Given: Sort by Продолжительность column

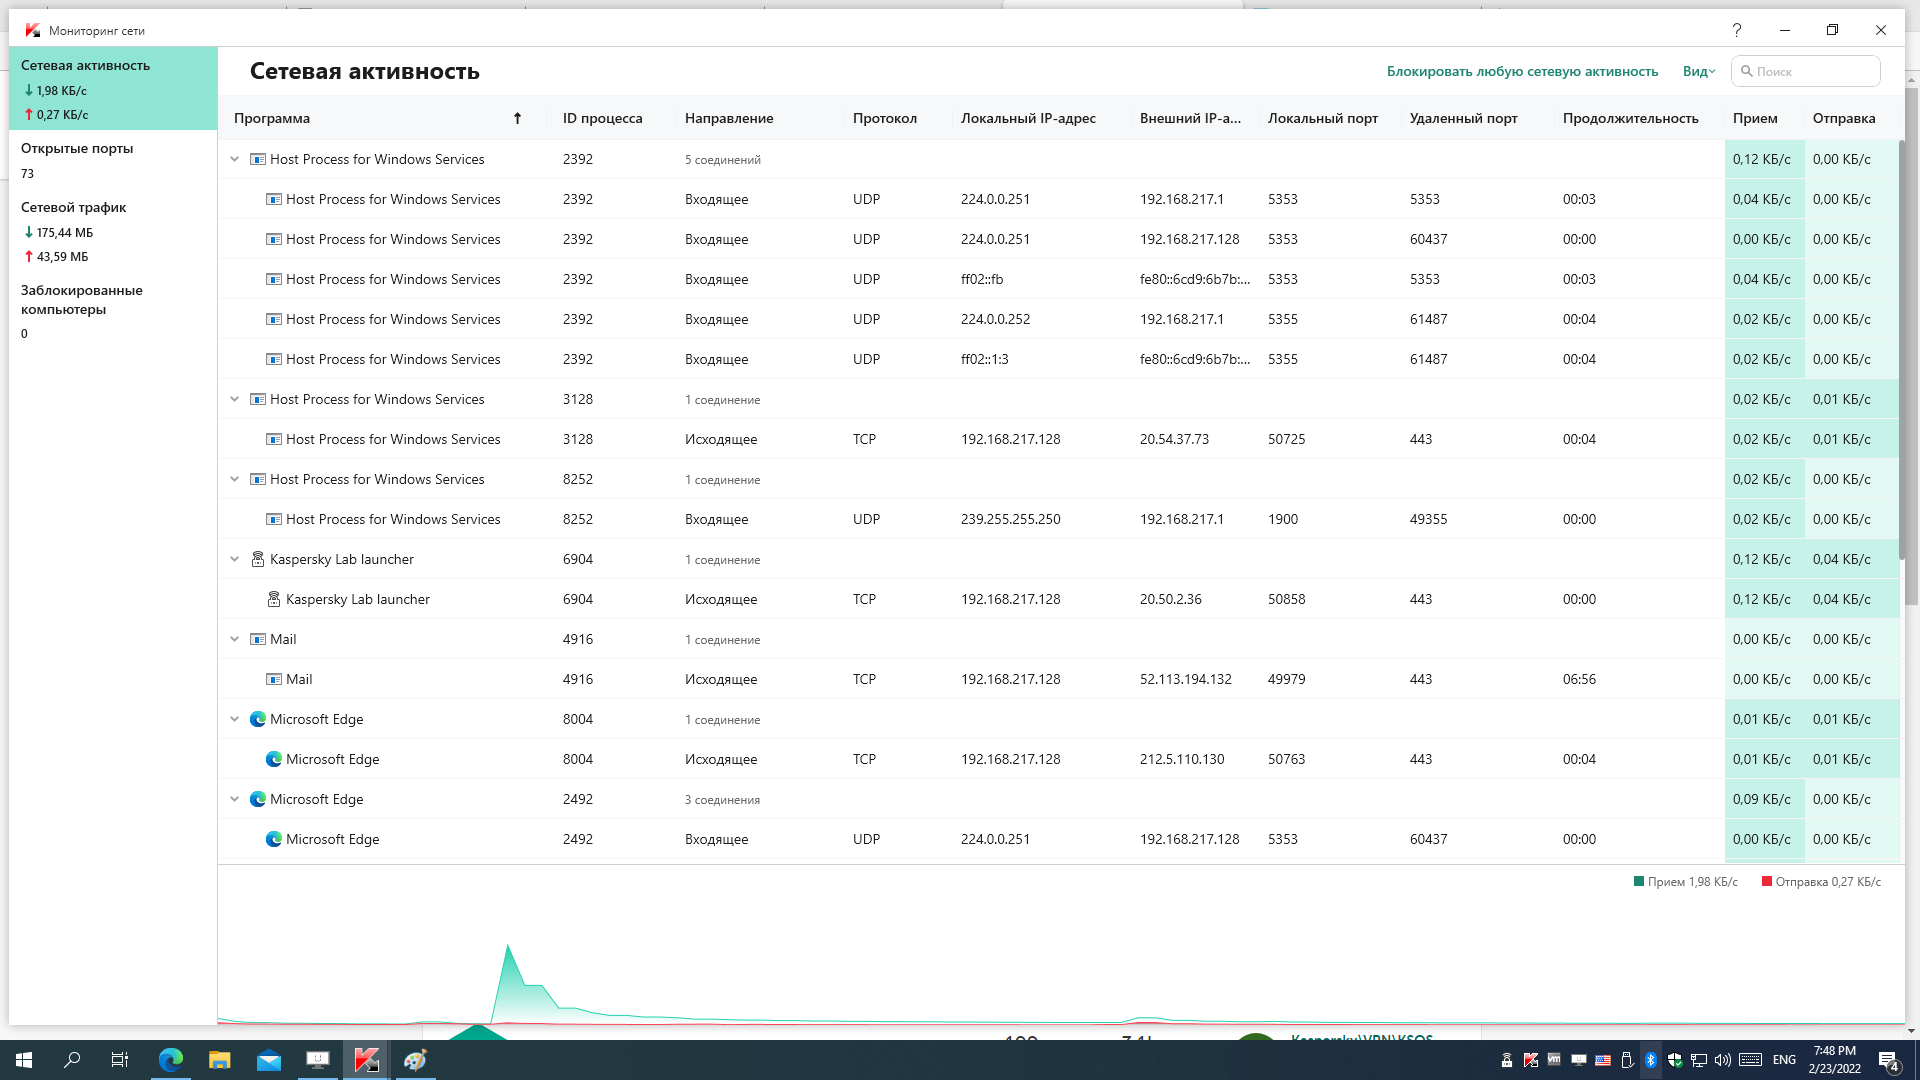Looking at the screenshot, I should click(1630, 118).
